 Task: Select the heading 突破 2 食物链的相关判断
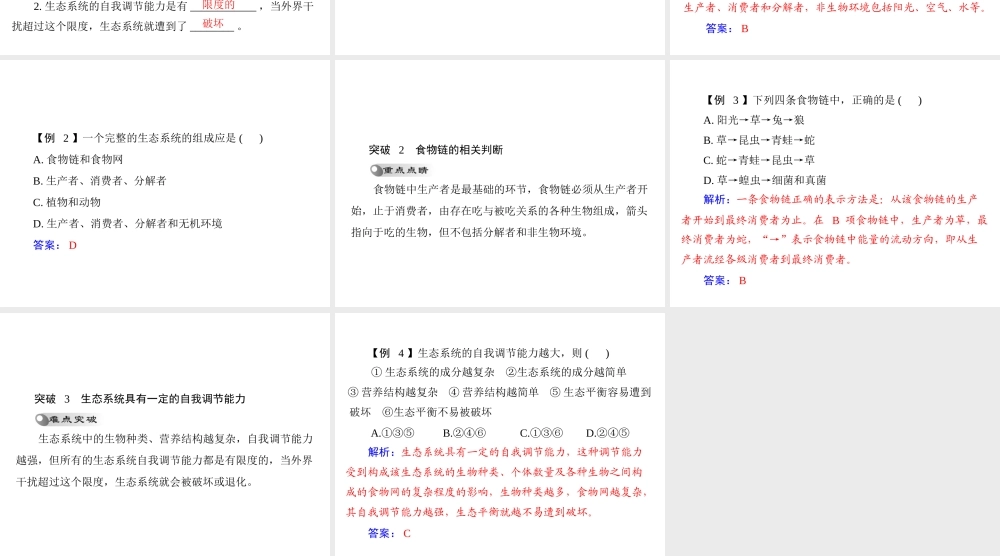click(x=436, y=150)
